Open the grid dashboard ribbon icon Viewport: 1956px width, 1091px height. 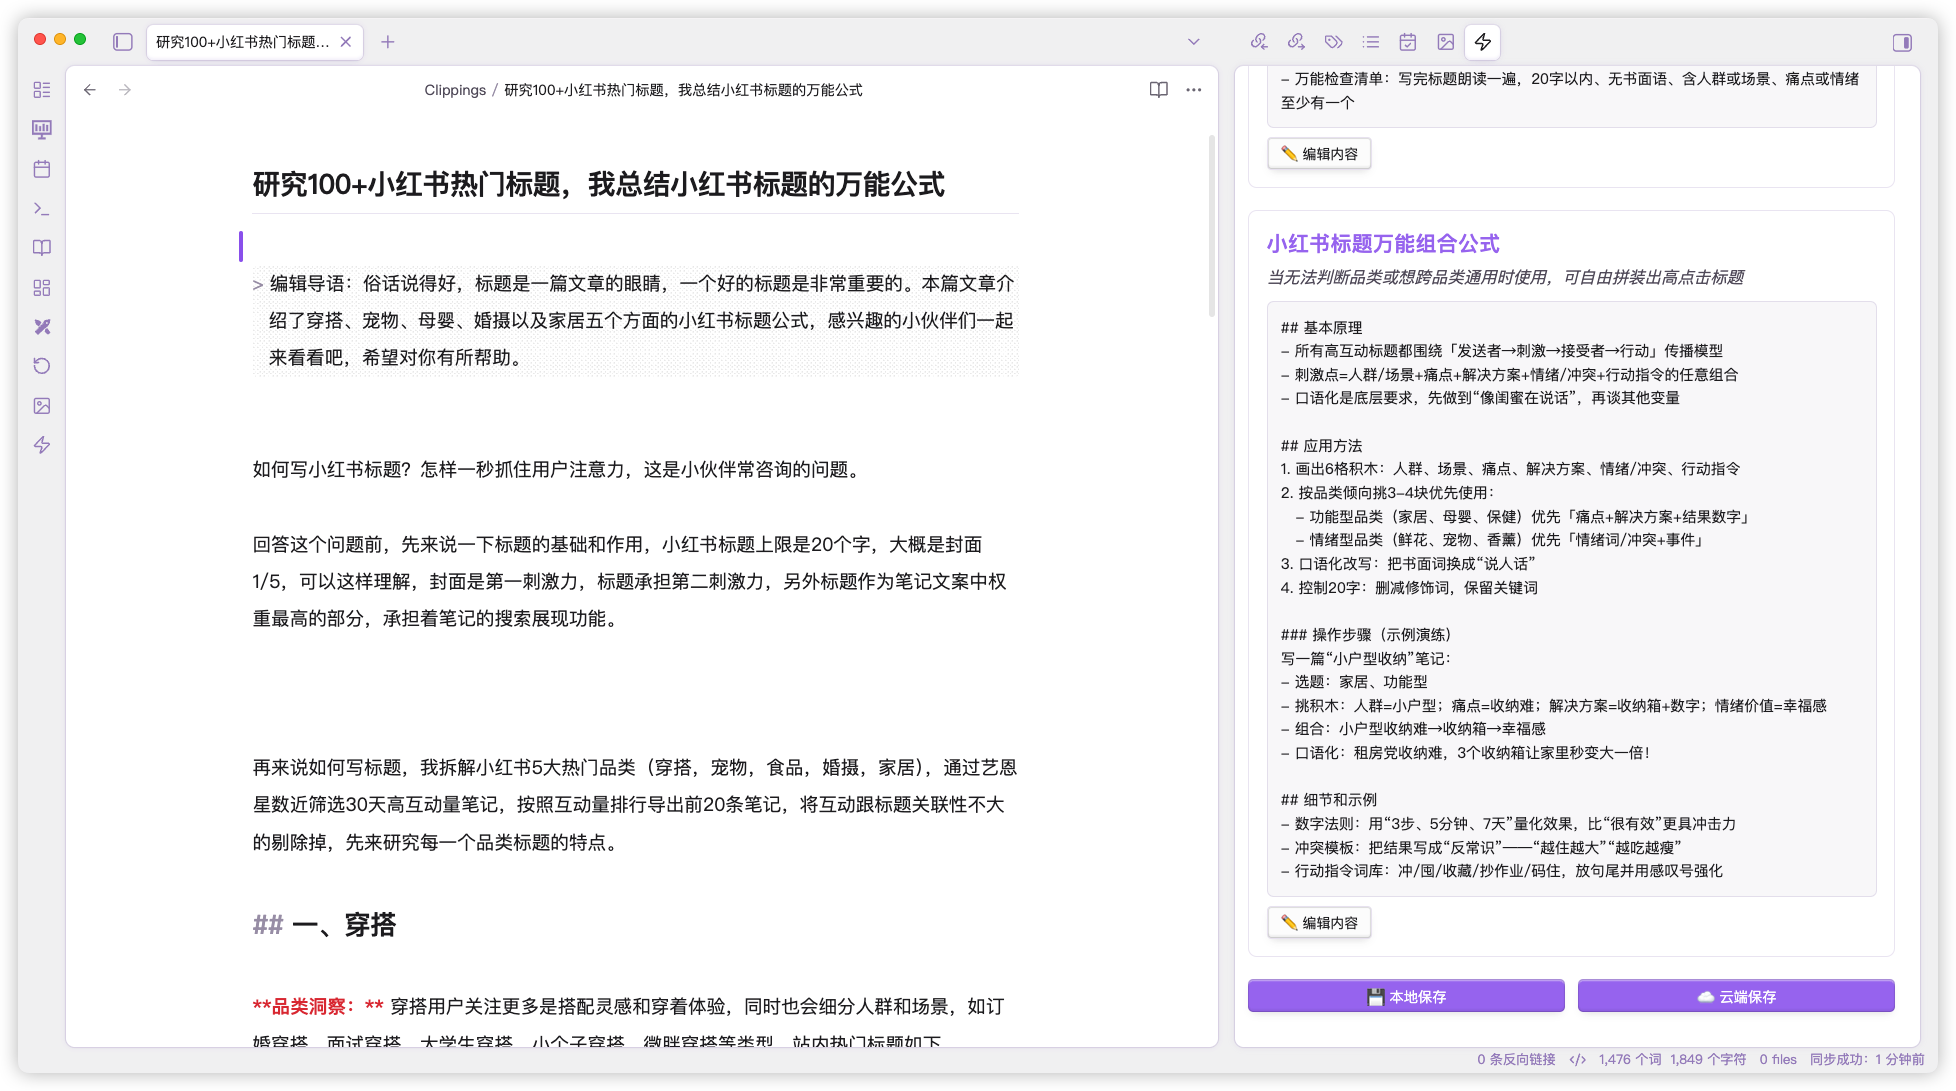[42, 288]
